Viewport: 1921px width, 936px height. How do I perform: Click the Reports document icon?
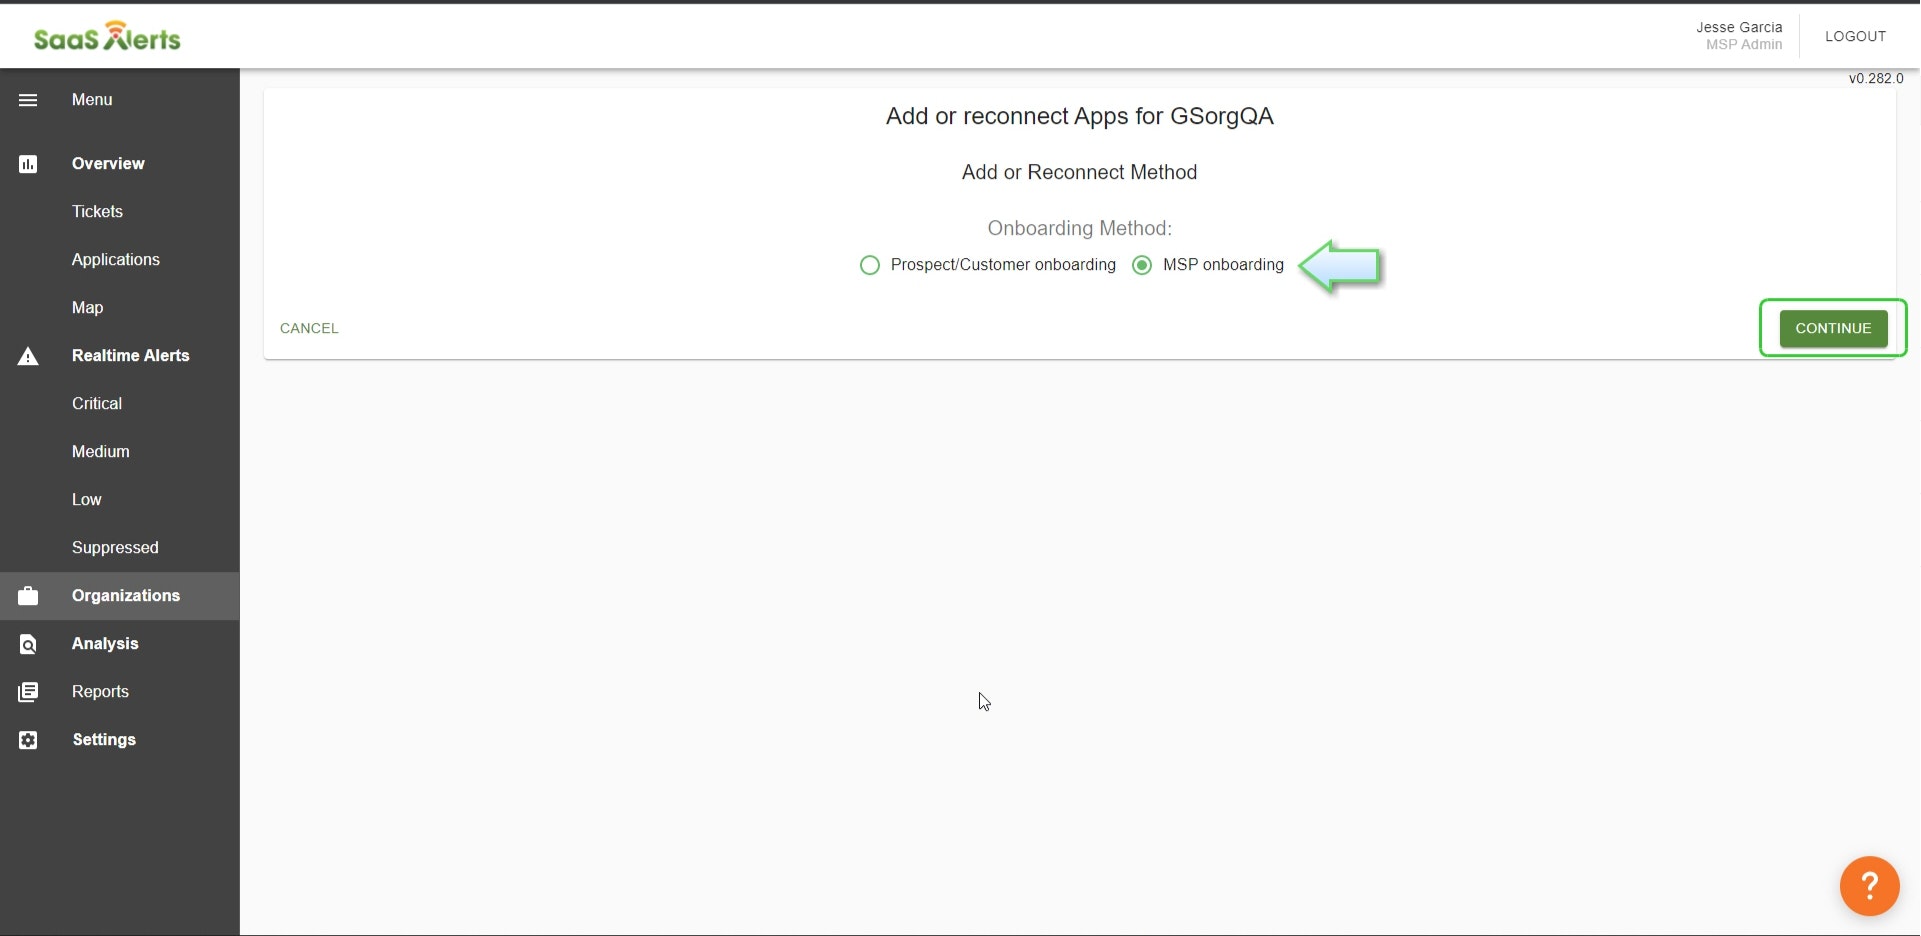pyautogui.click(x=28, y=692)
